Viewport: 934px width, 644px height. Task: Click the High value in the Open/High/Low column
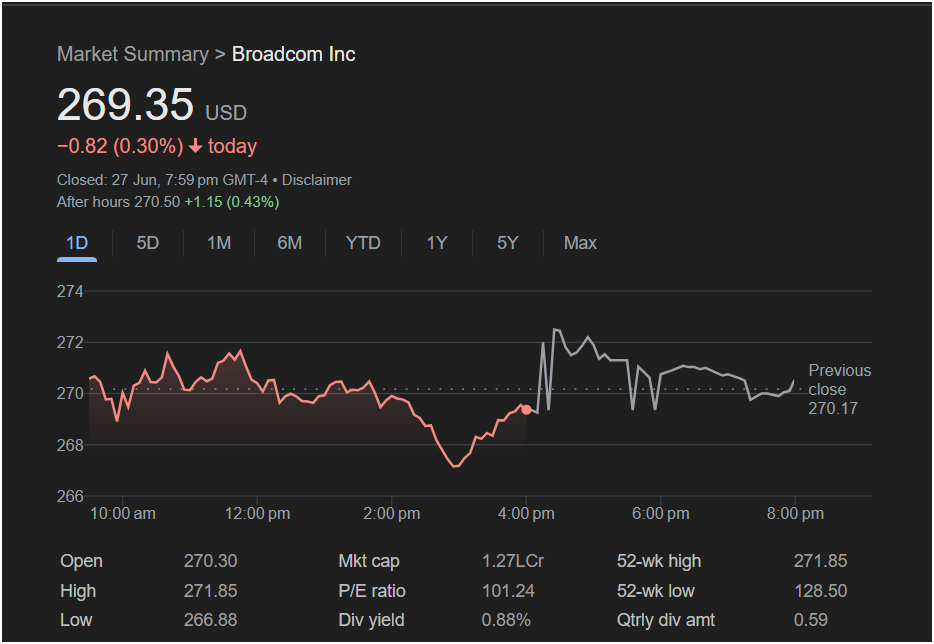tap(210, 591)
